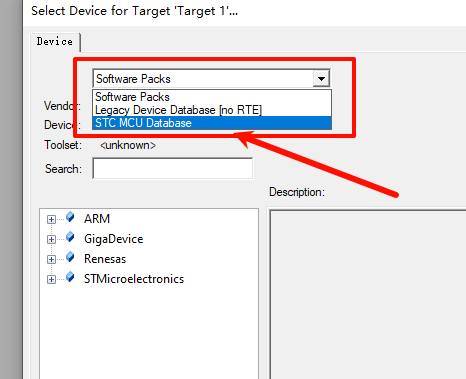This screenshot has height=379, width=466.
Task: Click the Search input field
Action: pyautogui.click(x=173, y=168)
